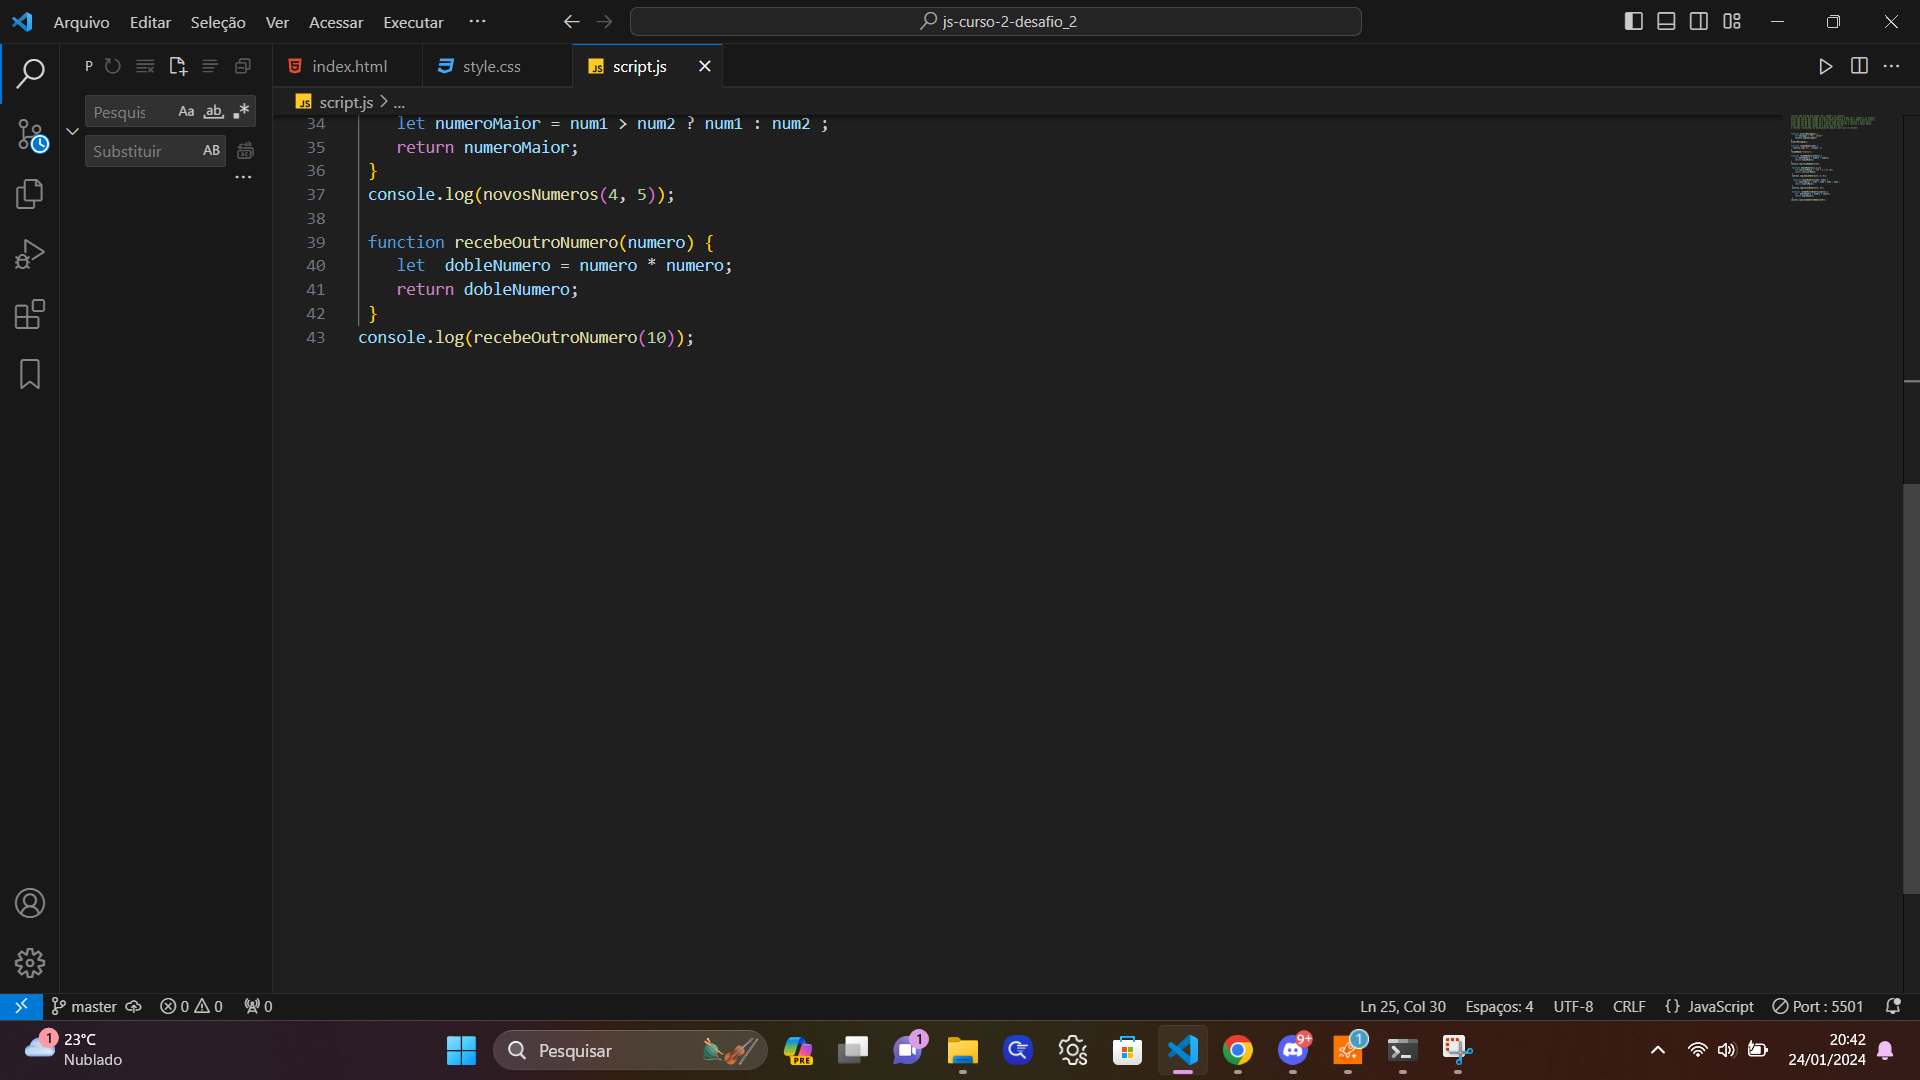Open notifications bell in status bar

pos(1893,1006)
